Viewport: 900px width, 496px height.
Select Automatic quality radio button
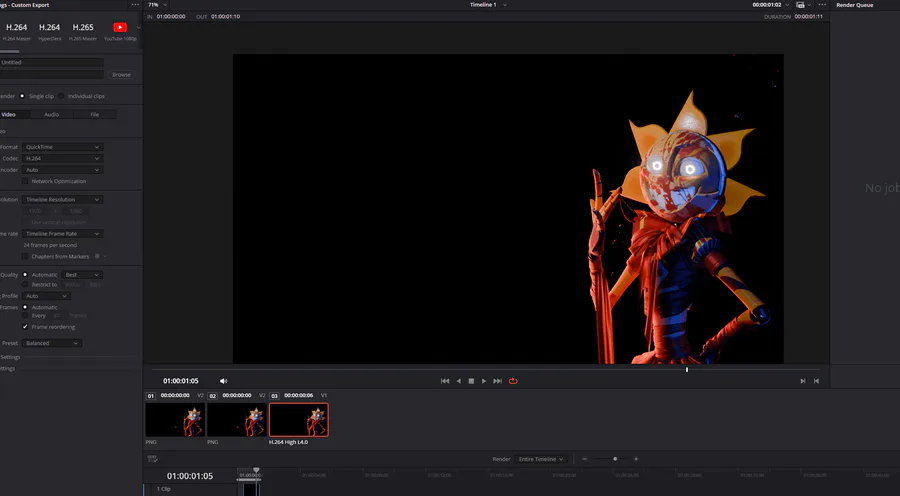[25, 275]
